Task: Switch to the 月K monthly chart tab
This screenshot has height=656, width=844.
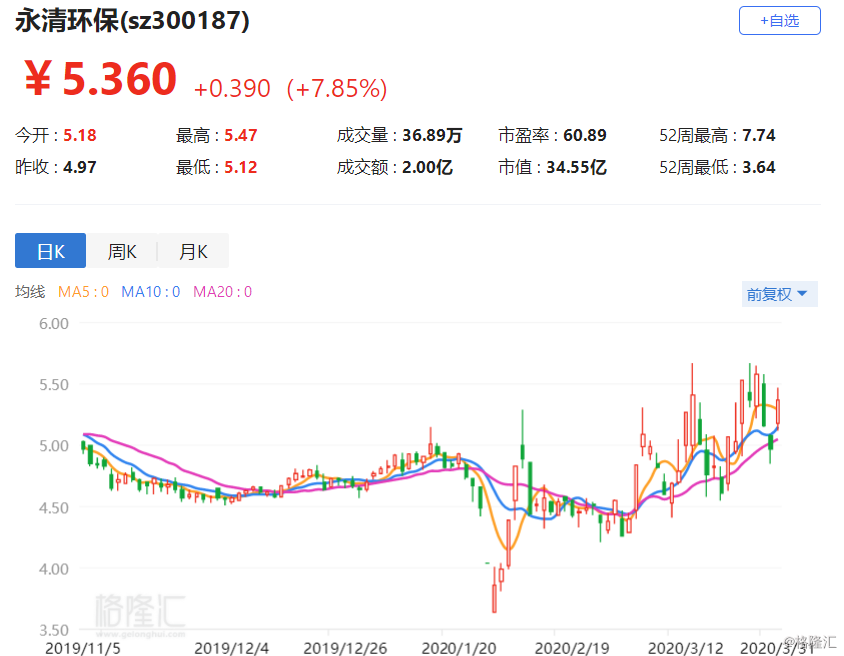Action: (x=193, y=251)
